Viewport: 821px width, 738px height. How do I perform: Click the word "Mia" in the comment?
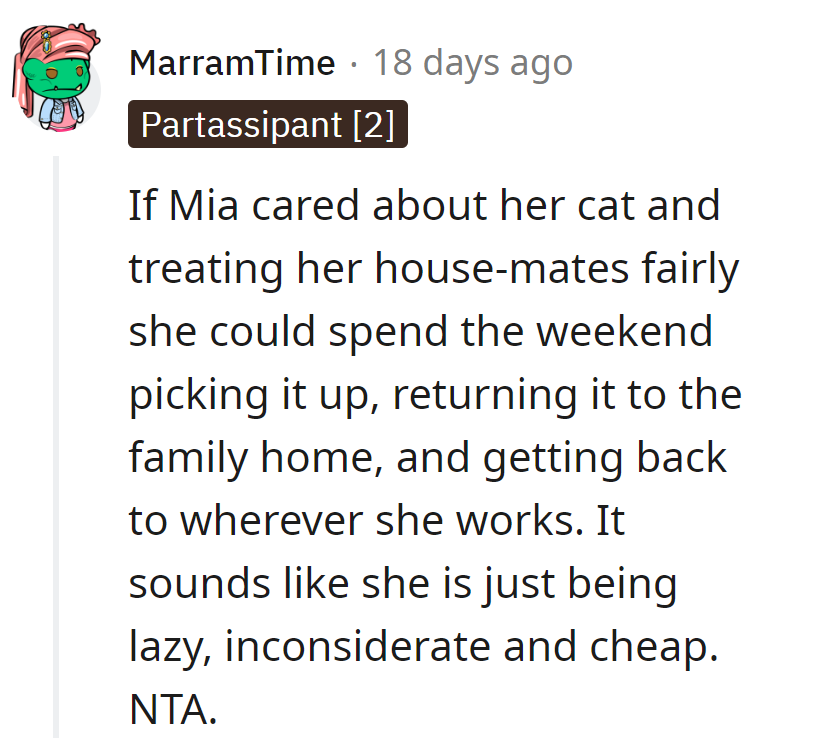click(198, 207)
